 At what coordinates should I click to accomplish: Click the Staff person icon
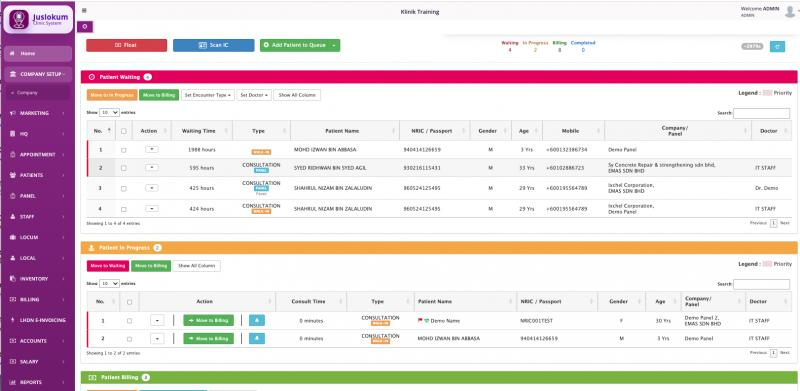(x=13, y=216)
